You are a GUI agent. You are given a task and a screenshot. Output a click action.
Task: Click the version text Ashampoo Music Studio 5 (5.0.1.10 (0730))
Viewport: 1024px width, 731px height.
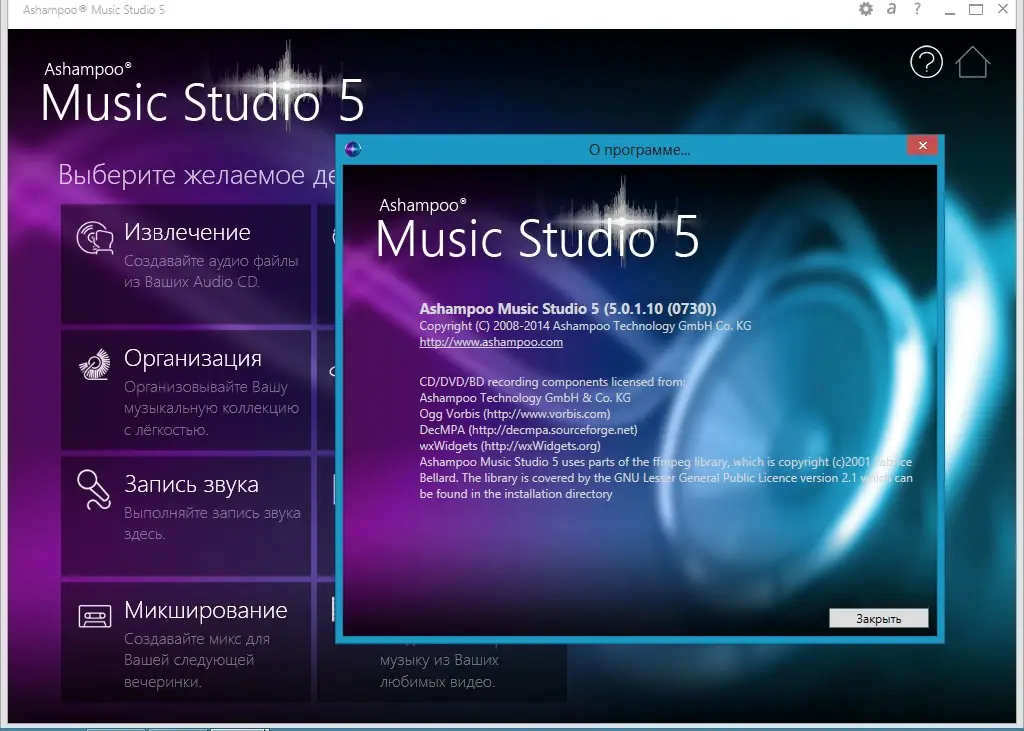coord(568,308)
